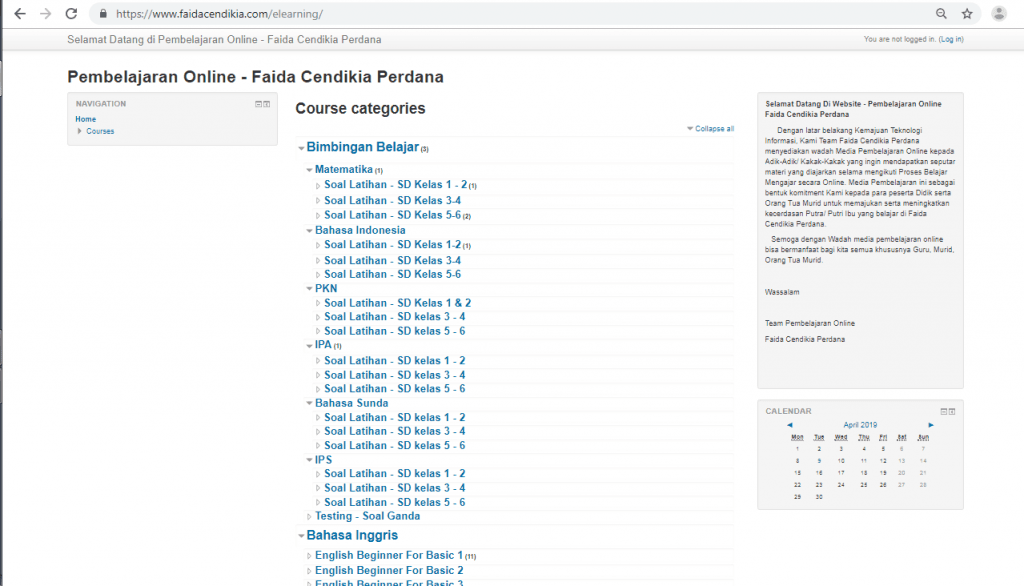Collapse the Bahasa Sunda subcategory
Screen dimensions: 1024x586
tap(310, 403)
